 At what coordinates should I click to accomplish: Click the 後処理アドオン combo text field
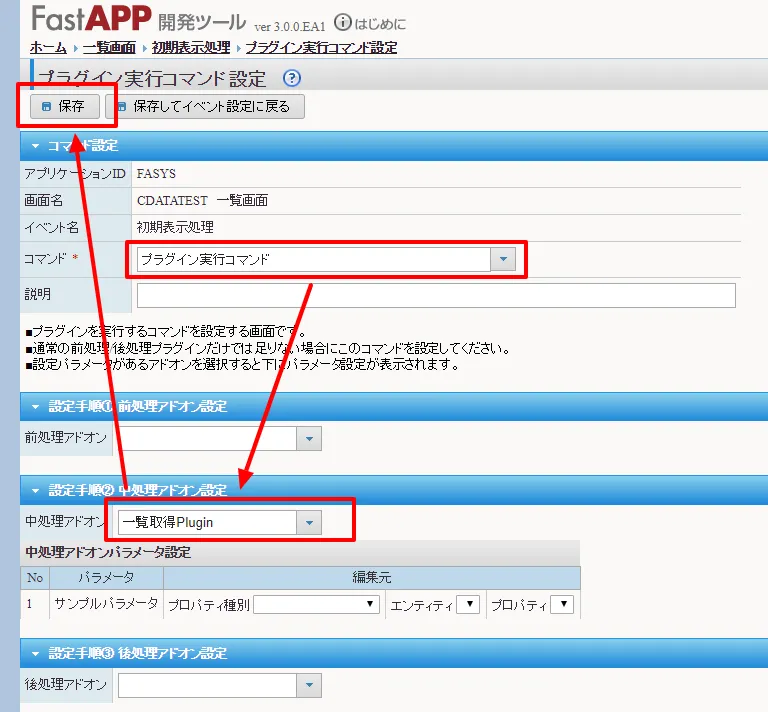[x=207, y=685]
